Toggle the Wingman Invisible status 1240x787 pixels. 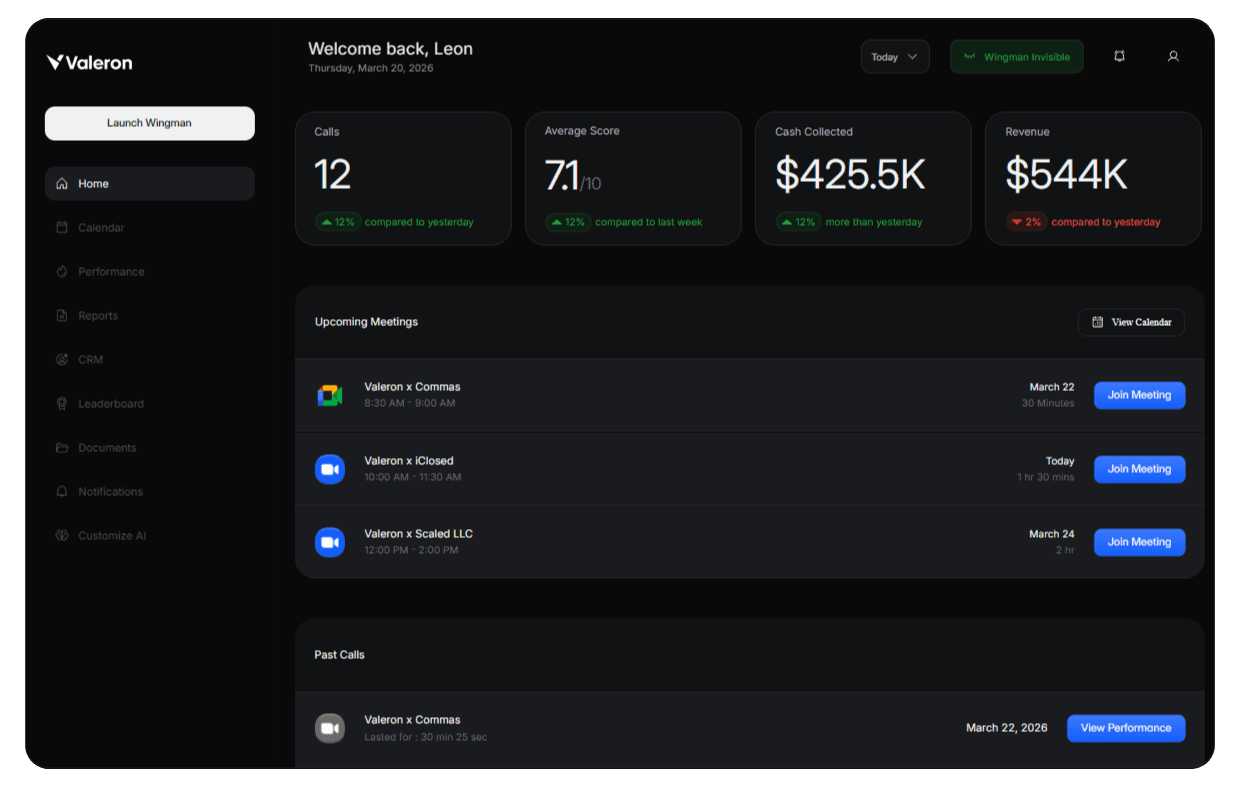pos(1017,57)
